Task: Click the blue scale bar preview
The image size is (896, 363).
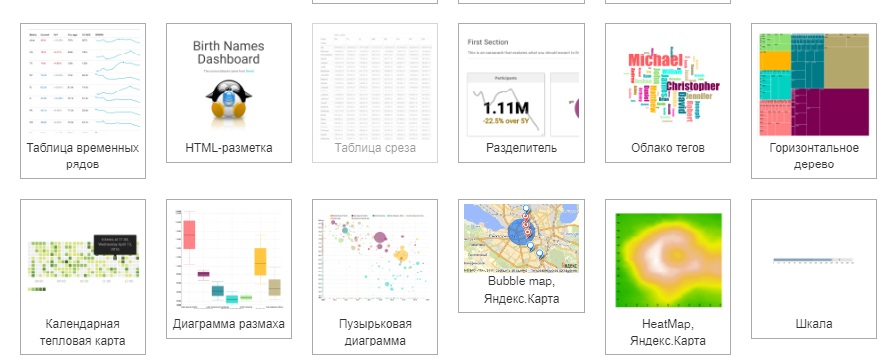Action: (813, 260)
